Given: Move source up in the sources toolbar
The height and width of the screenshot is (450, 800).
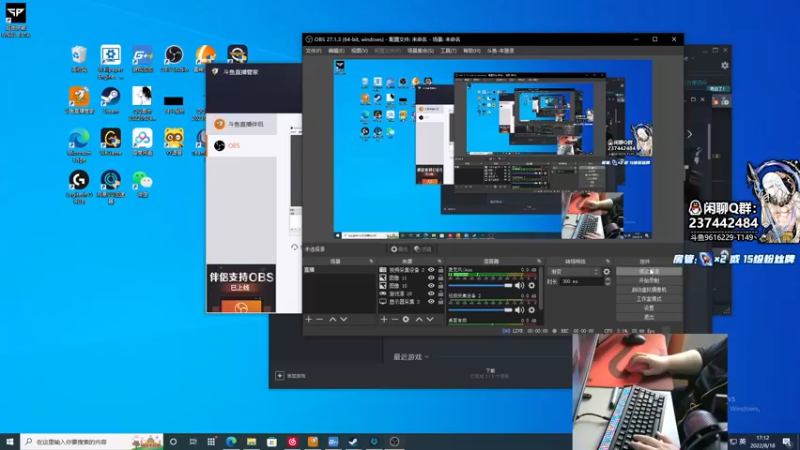Looking at the screenshot, I should pyautogui.click(x=419, y=319).
